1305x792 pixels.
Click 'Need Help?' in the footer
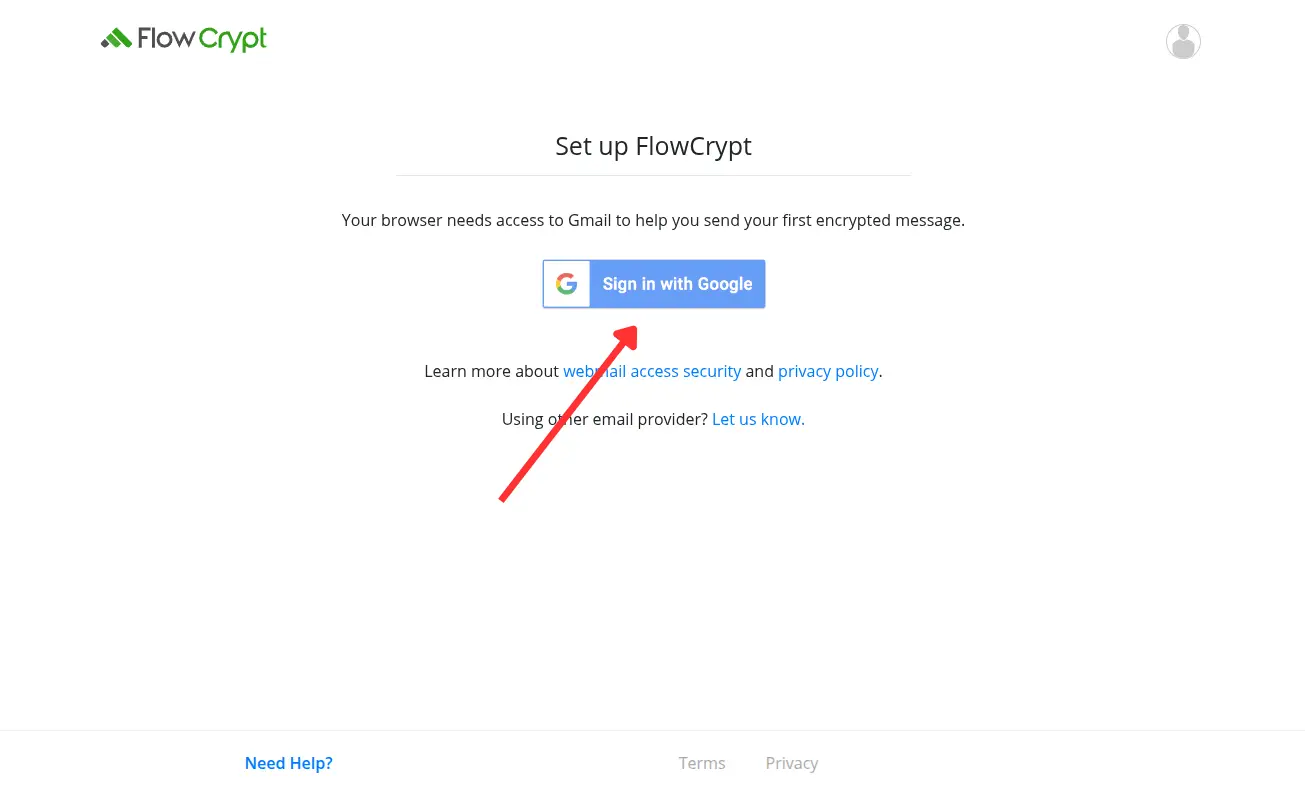[288, 763]
